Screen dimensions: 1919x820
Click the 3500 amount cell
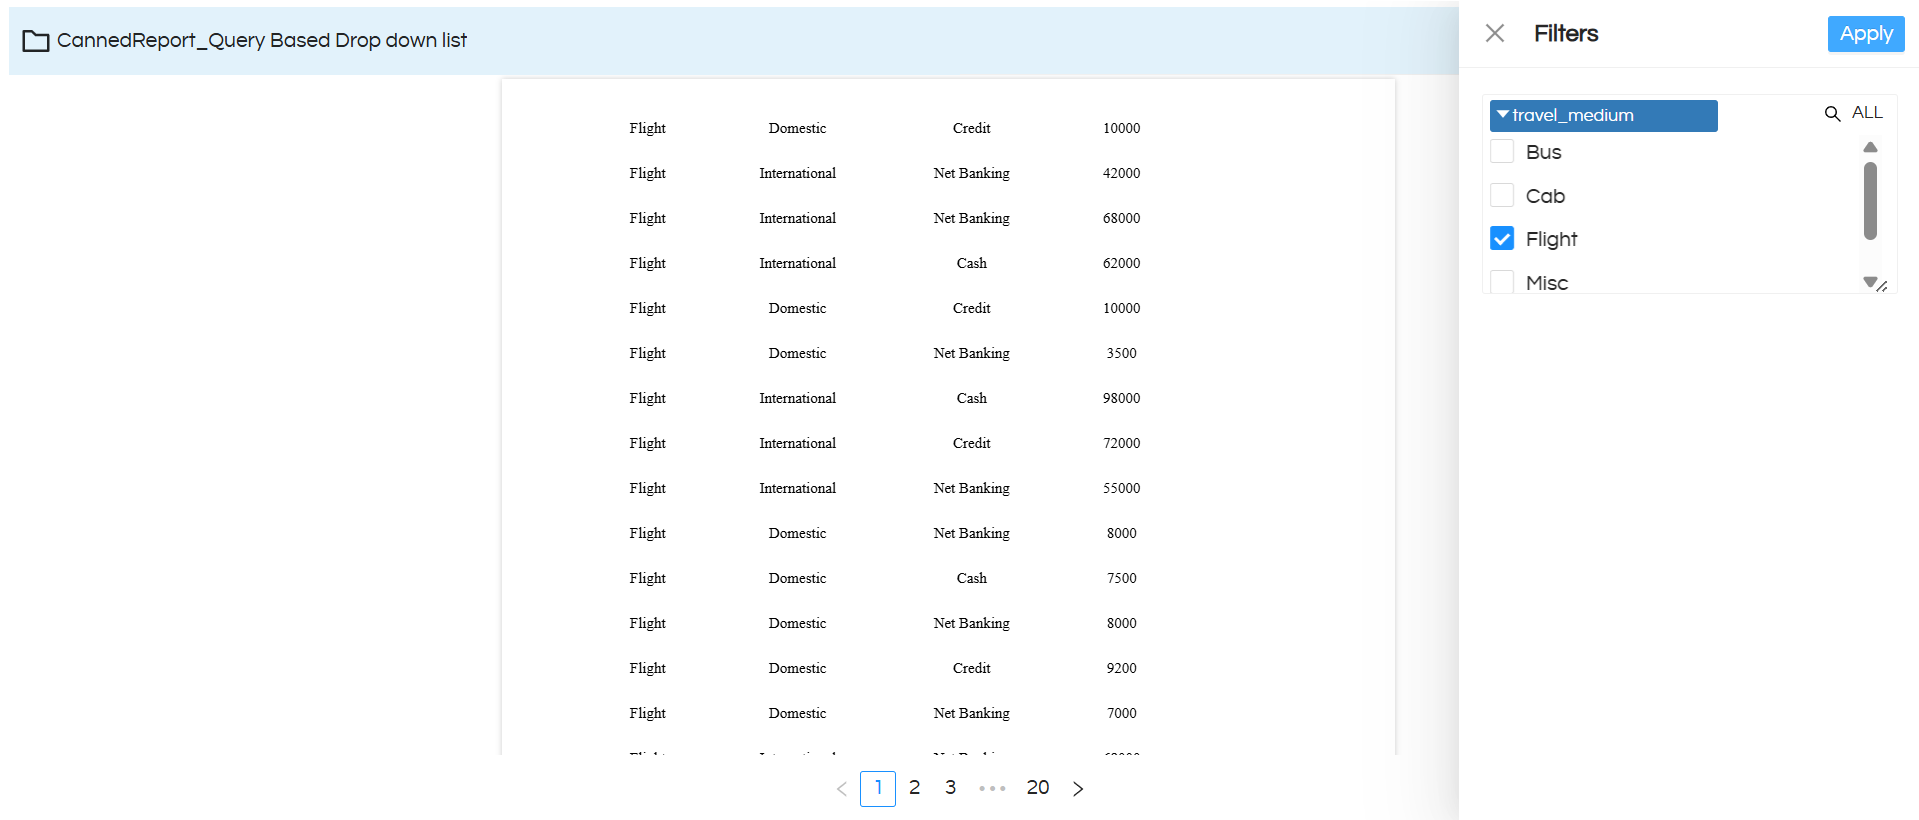tap(1121, 353)
